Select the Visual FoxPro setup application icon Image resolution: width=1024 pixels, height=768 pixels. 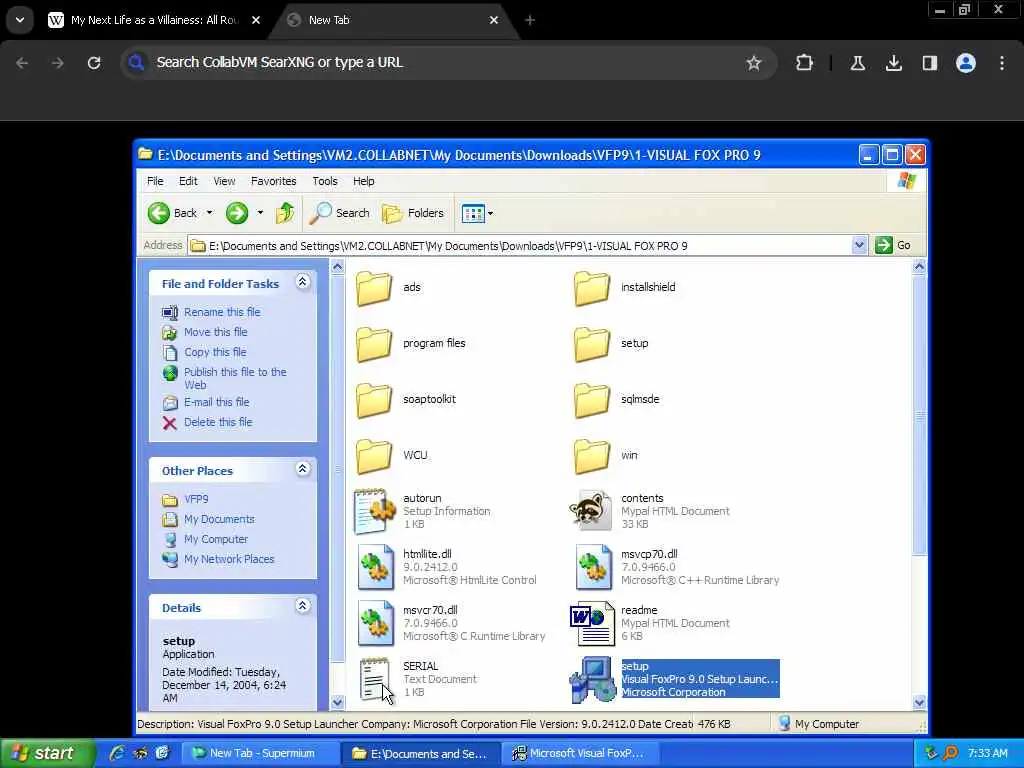(x=592, y=680)
